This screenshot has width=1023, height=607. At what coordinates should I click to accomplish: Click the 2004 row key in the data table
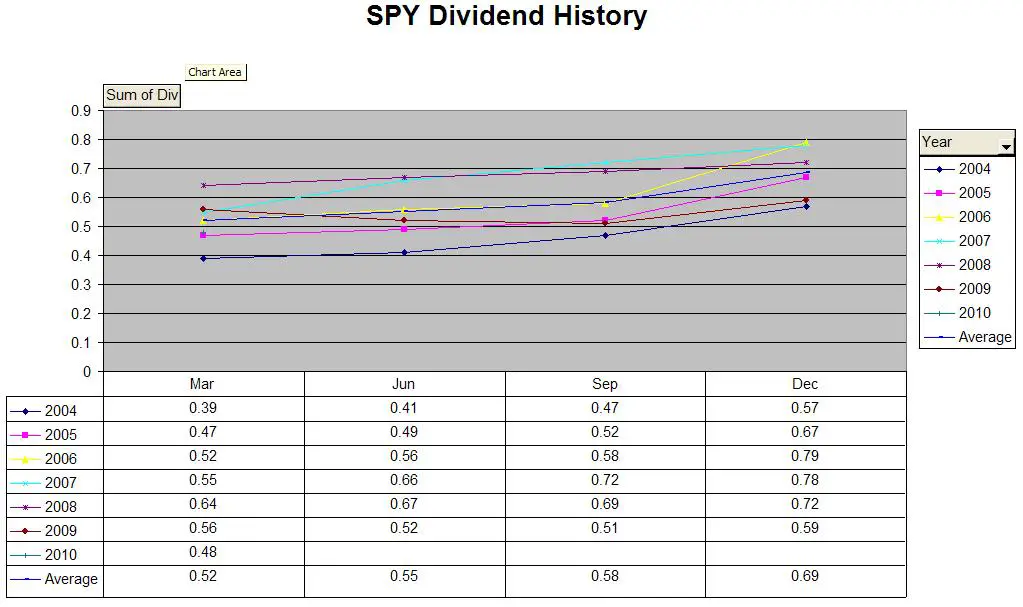(x=55, y=411)
